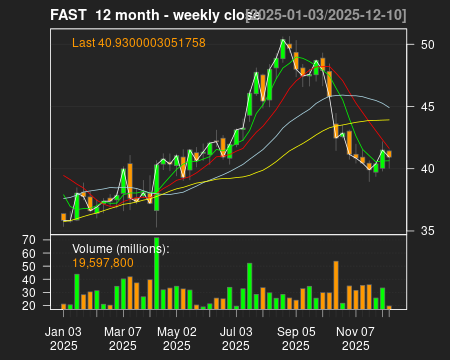Click the "Mar 07 2025" date label
This screenshot has height=360, width=450.
pos(123,339)
